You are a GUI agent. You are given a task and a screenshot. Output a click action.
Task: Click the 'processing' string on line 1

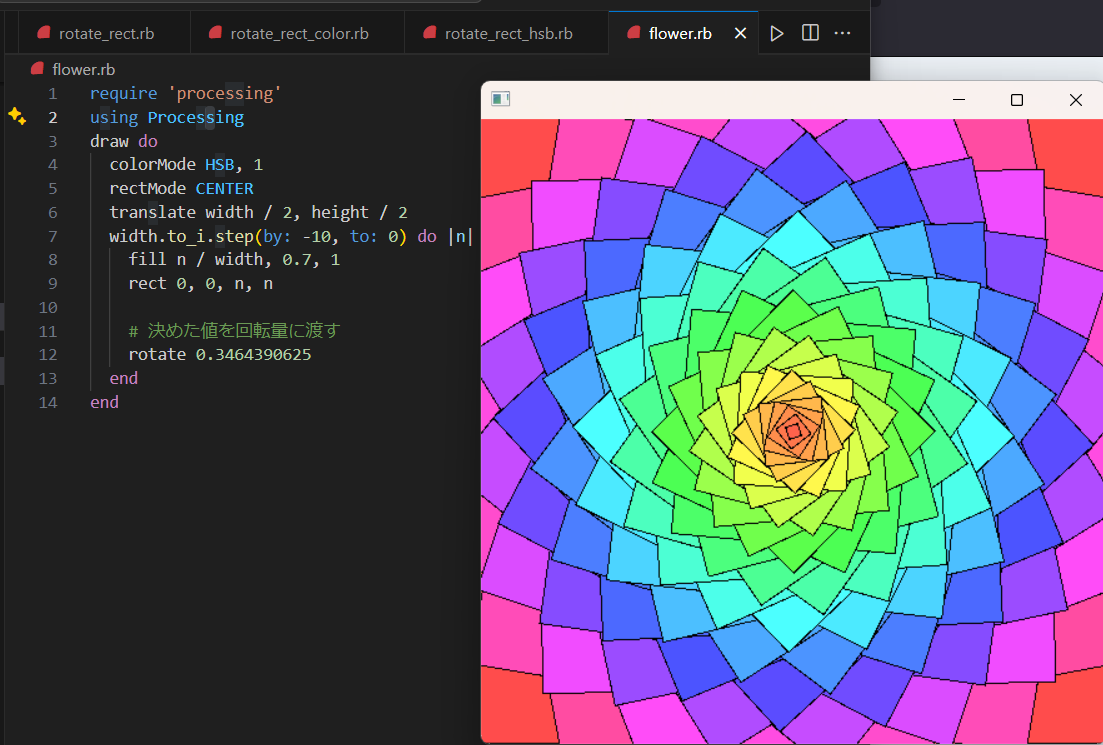point(224,94)
